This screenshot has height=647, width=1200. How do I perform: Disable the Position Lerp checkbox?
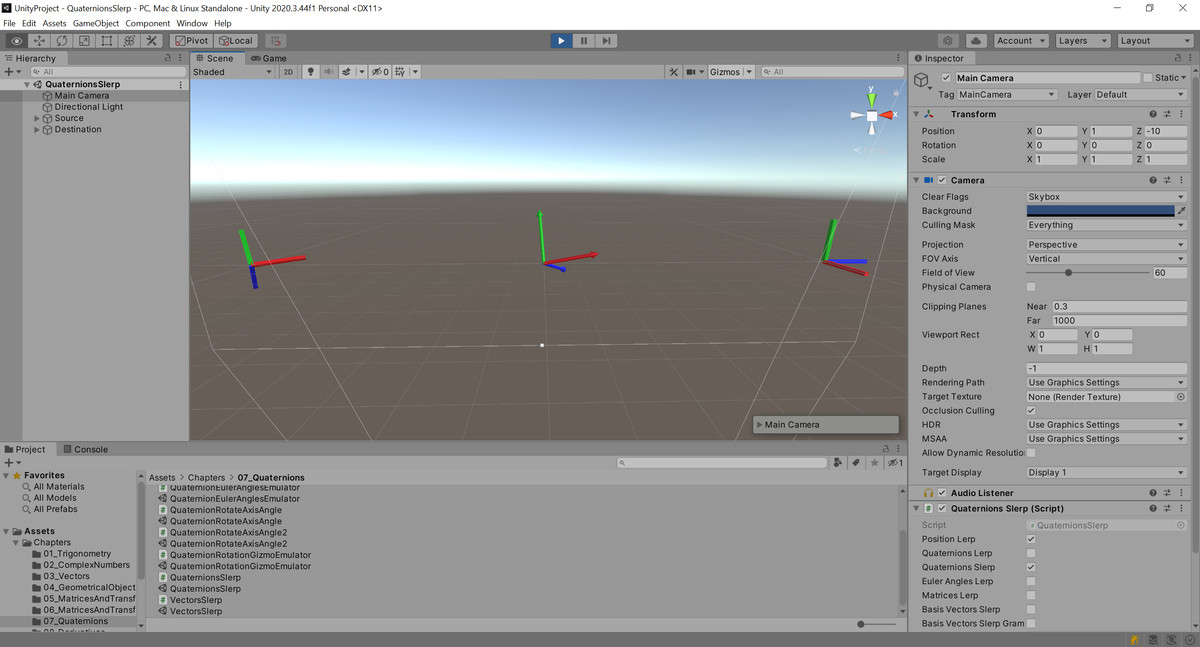point(1031,539)
